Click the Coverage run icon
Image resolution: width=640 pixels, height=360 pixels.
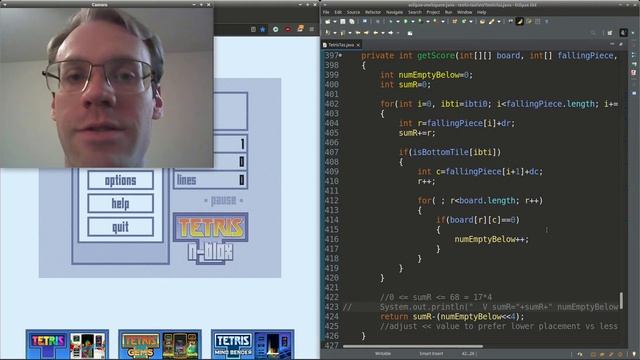(x=420, y=21)
